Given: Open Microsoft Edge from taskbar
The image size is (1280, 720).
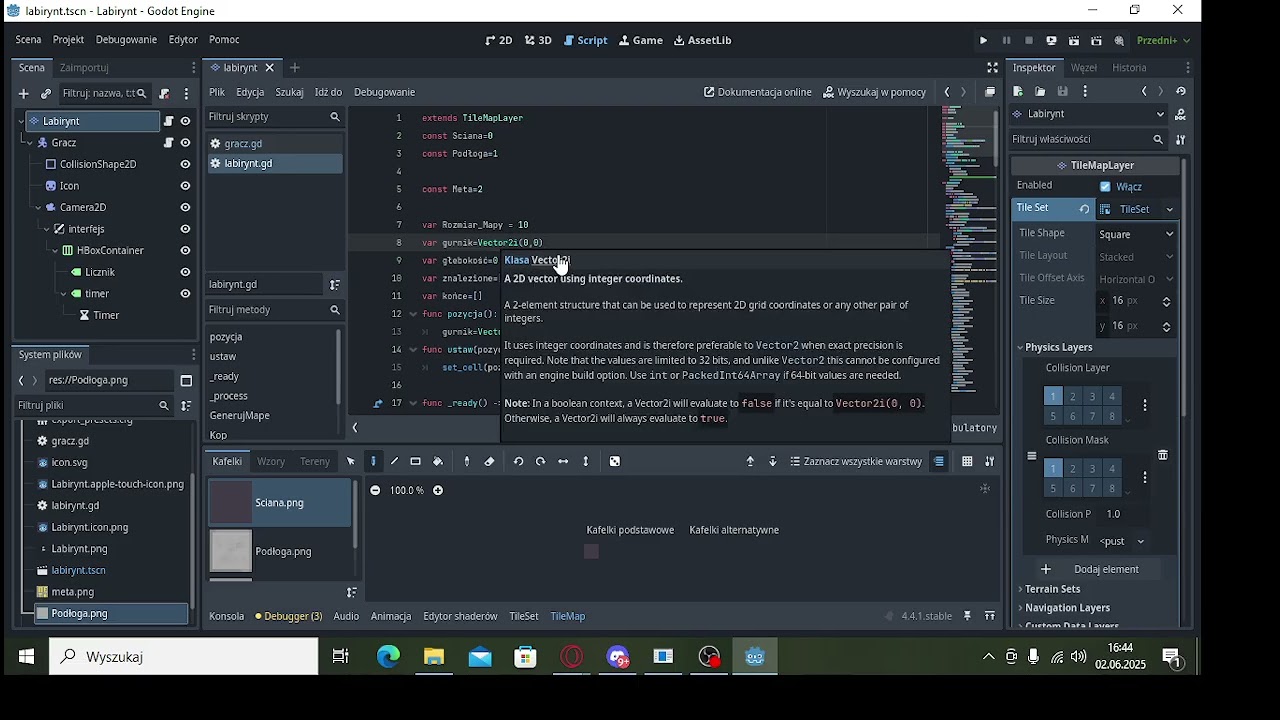Looking at the screenshot, I should pos(388,657).
